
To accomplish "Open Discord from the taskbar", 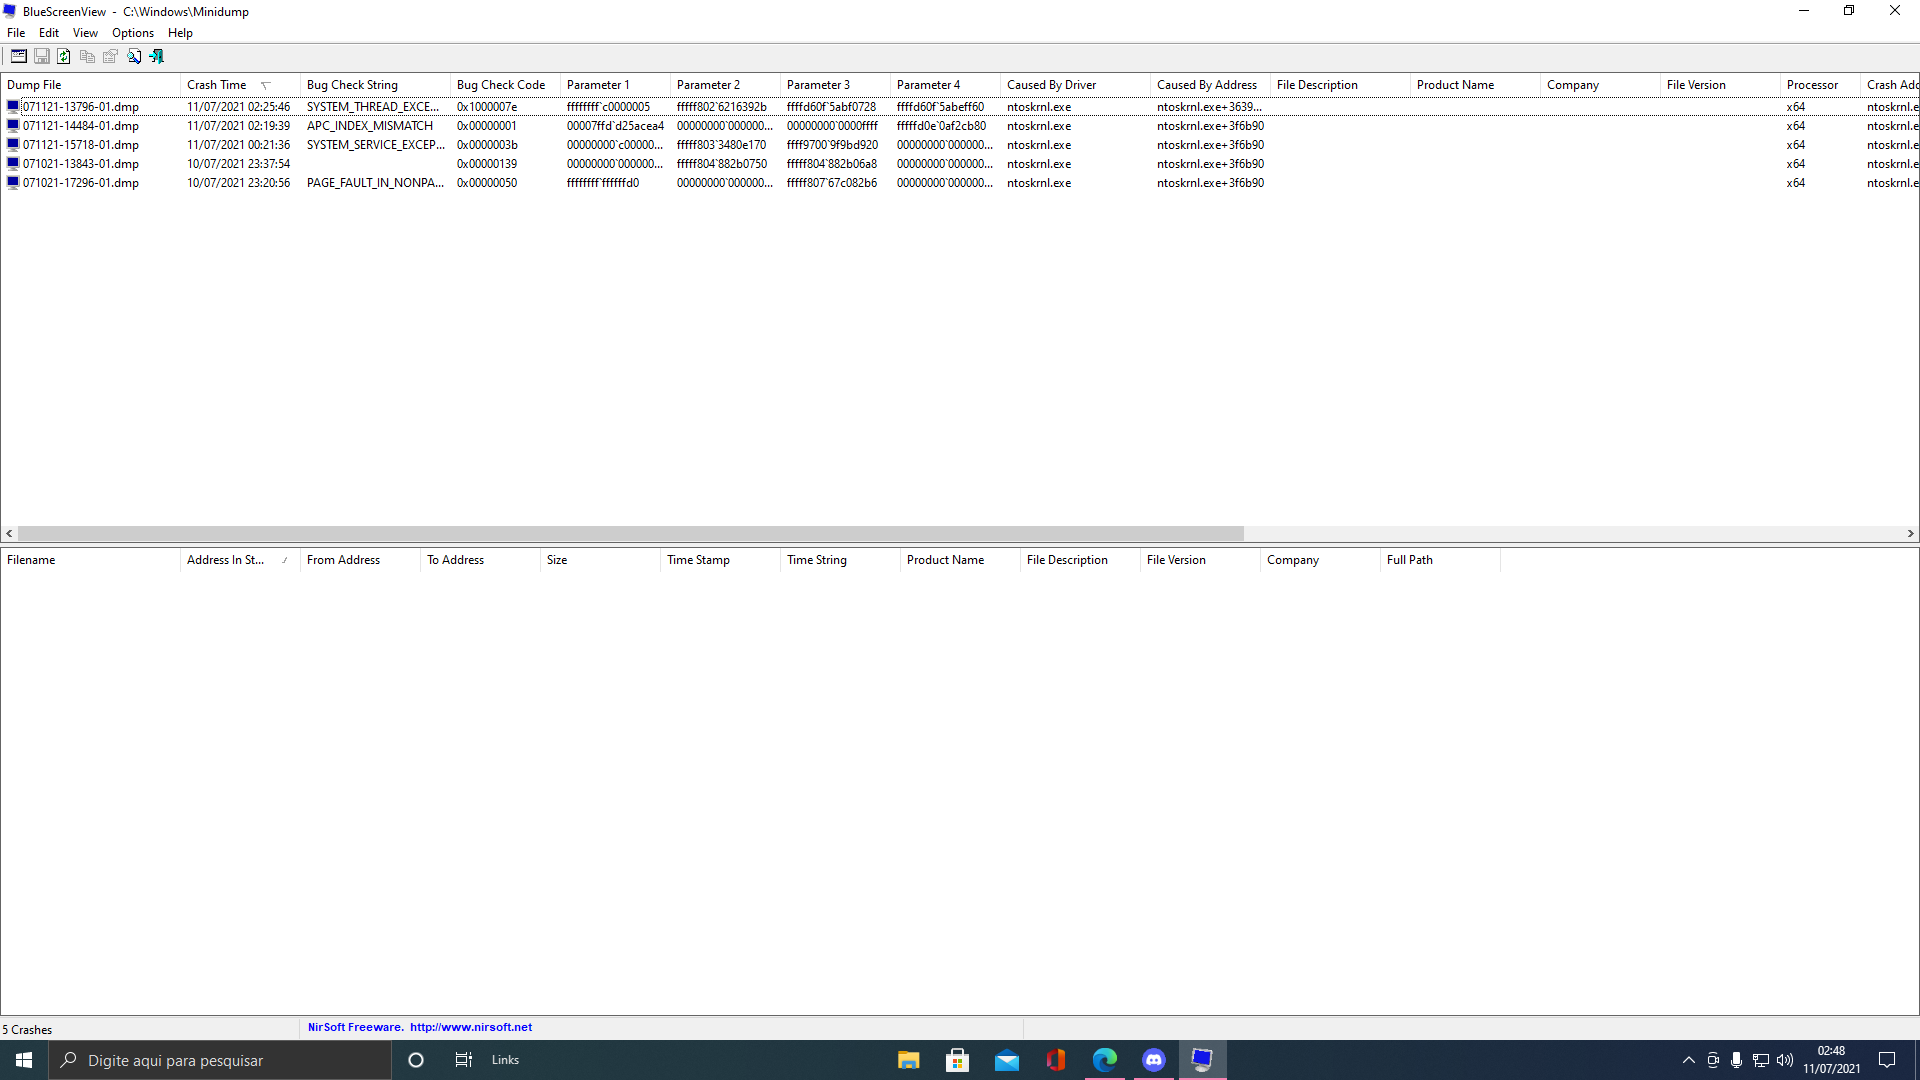I will click(1153, 1060).
